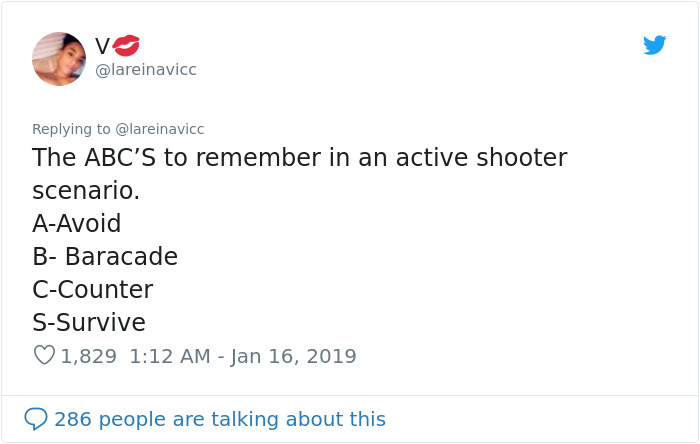Image resolution: width=700 pixels, height=444 pixels.
Task: Click the red lips emoji beside V
Action: [127, 45]
